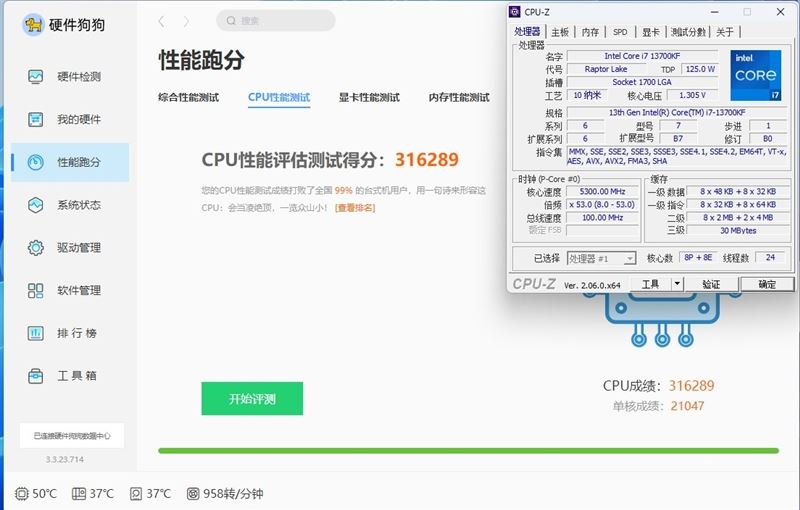Open the 查看排名 ranking link
This screenshot has height=510, width=800.
[x=355, y=208]
